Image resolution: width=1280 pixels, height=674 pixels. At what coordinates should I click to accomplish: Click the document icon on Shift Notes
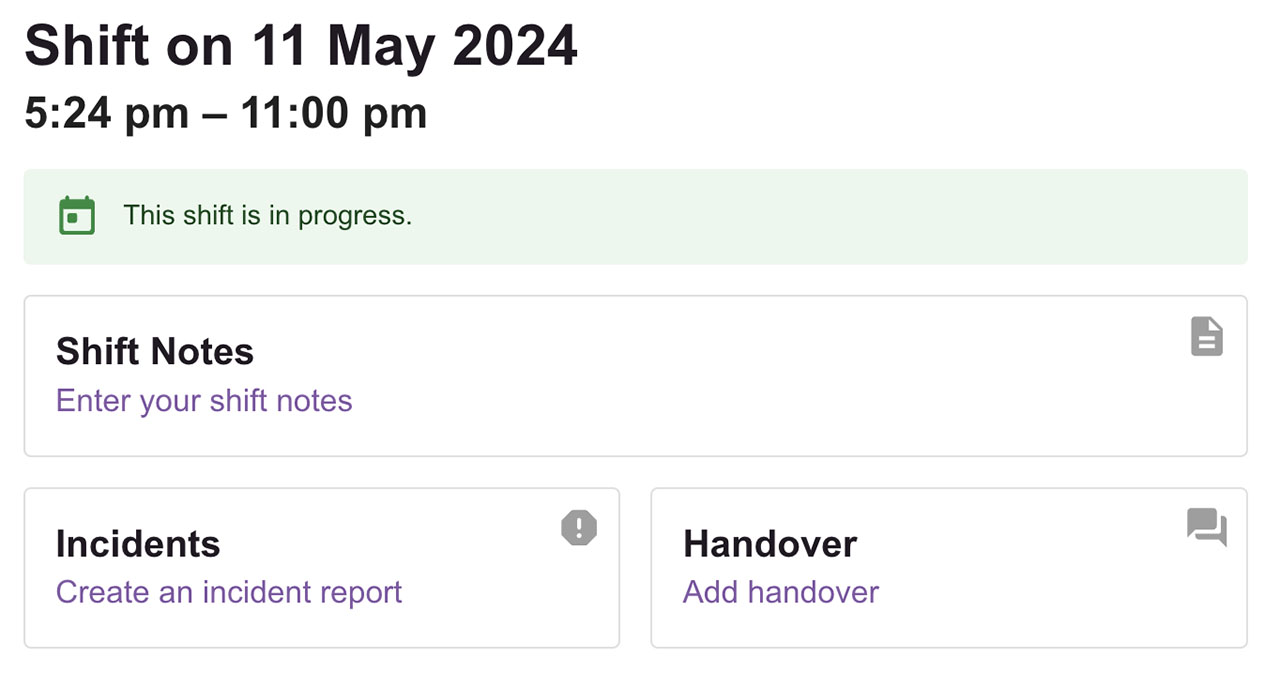click(x=1206, y=337)
